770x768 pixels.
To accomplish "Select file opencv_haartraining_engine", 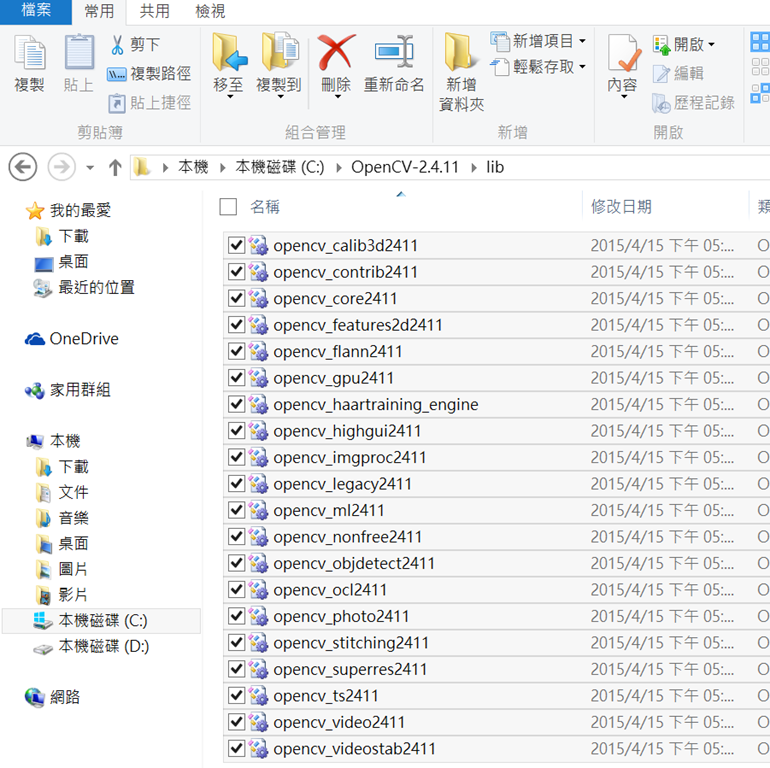I will 376,404.
